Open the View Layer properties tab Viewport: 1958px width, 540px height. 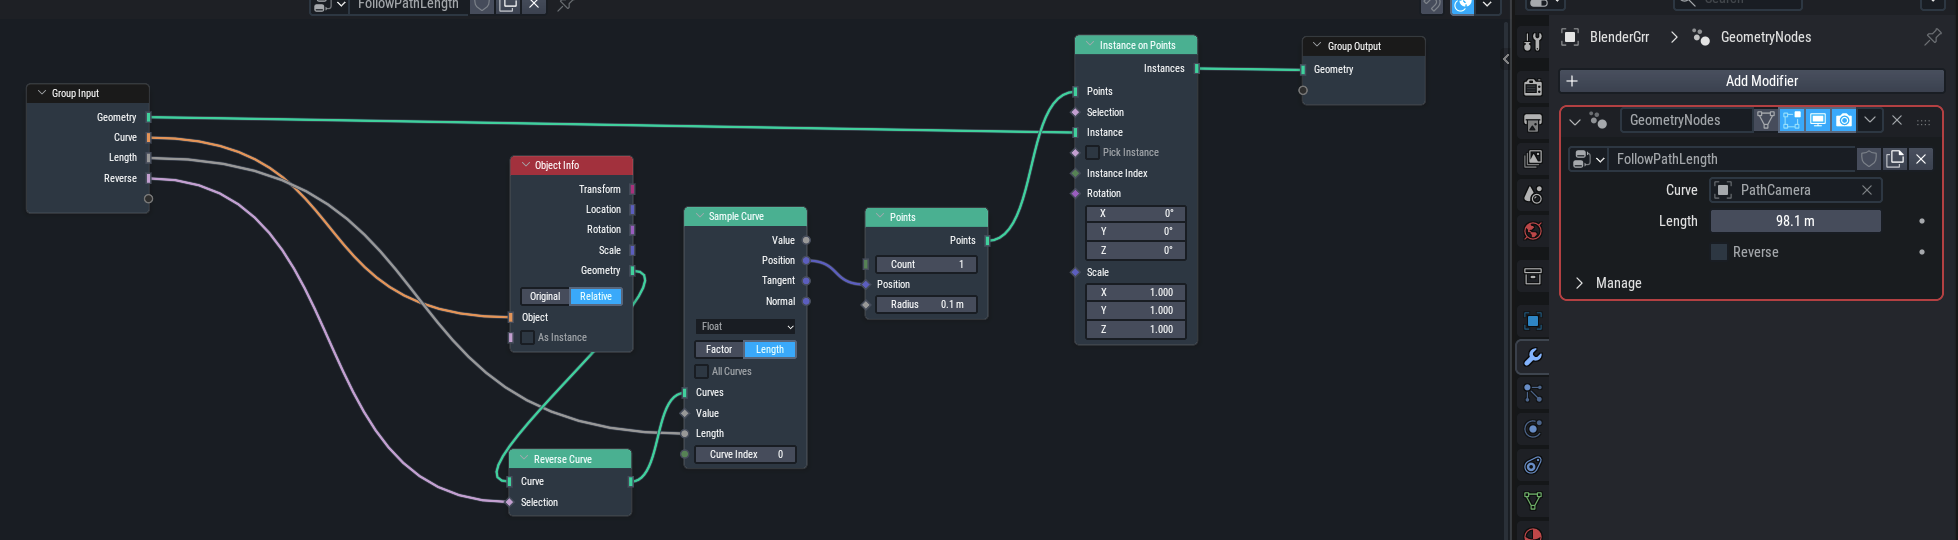1532,158
